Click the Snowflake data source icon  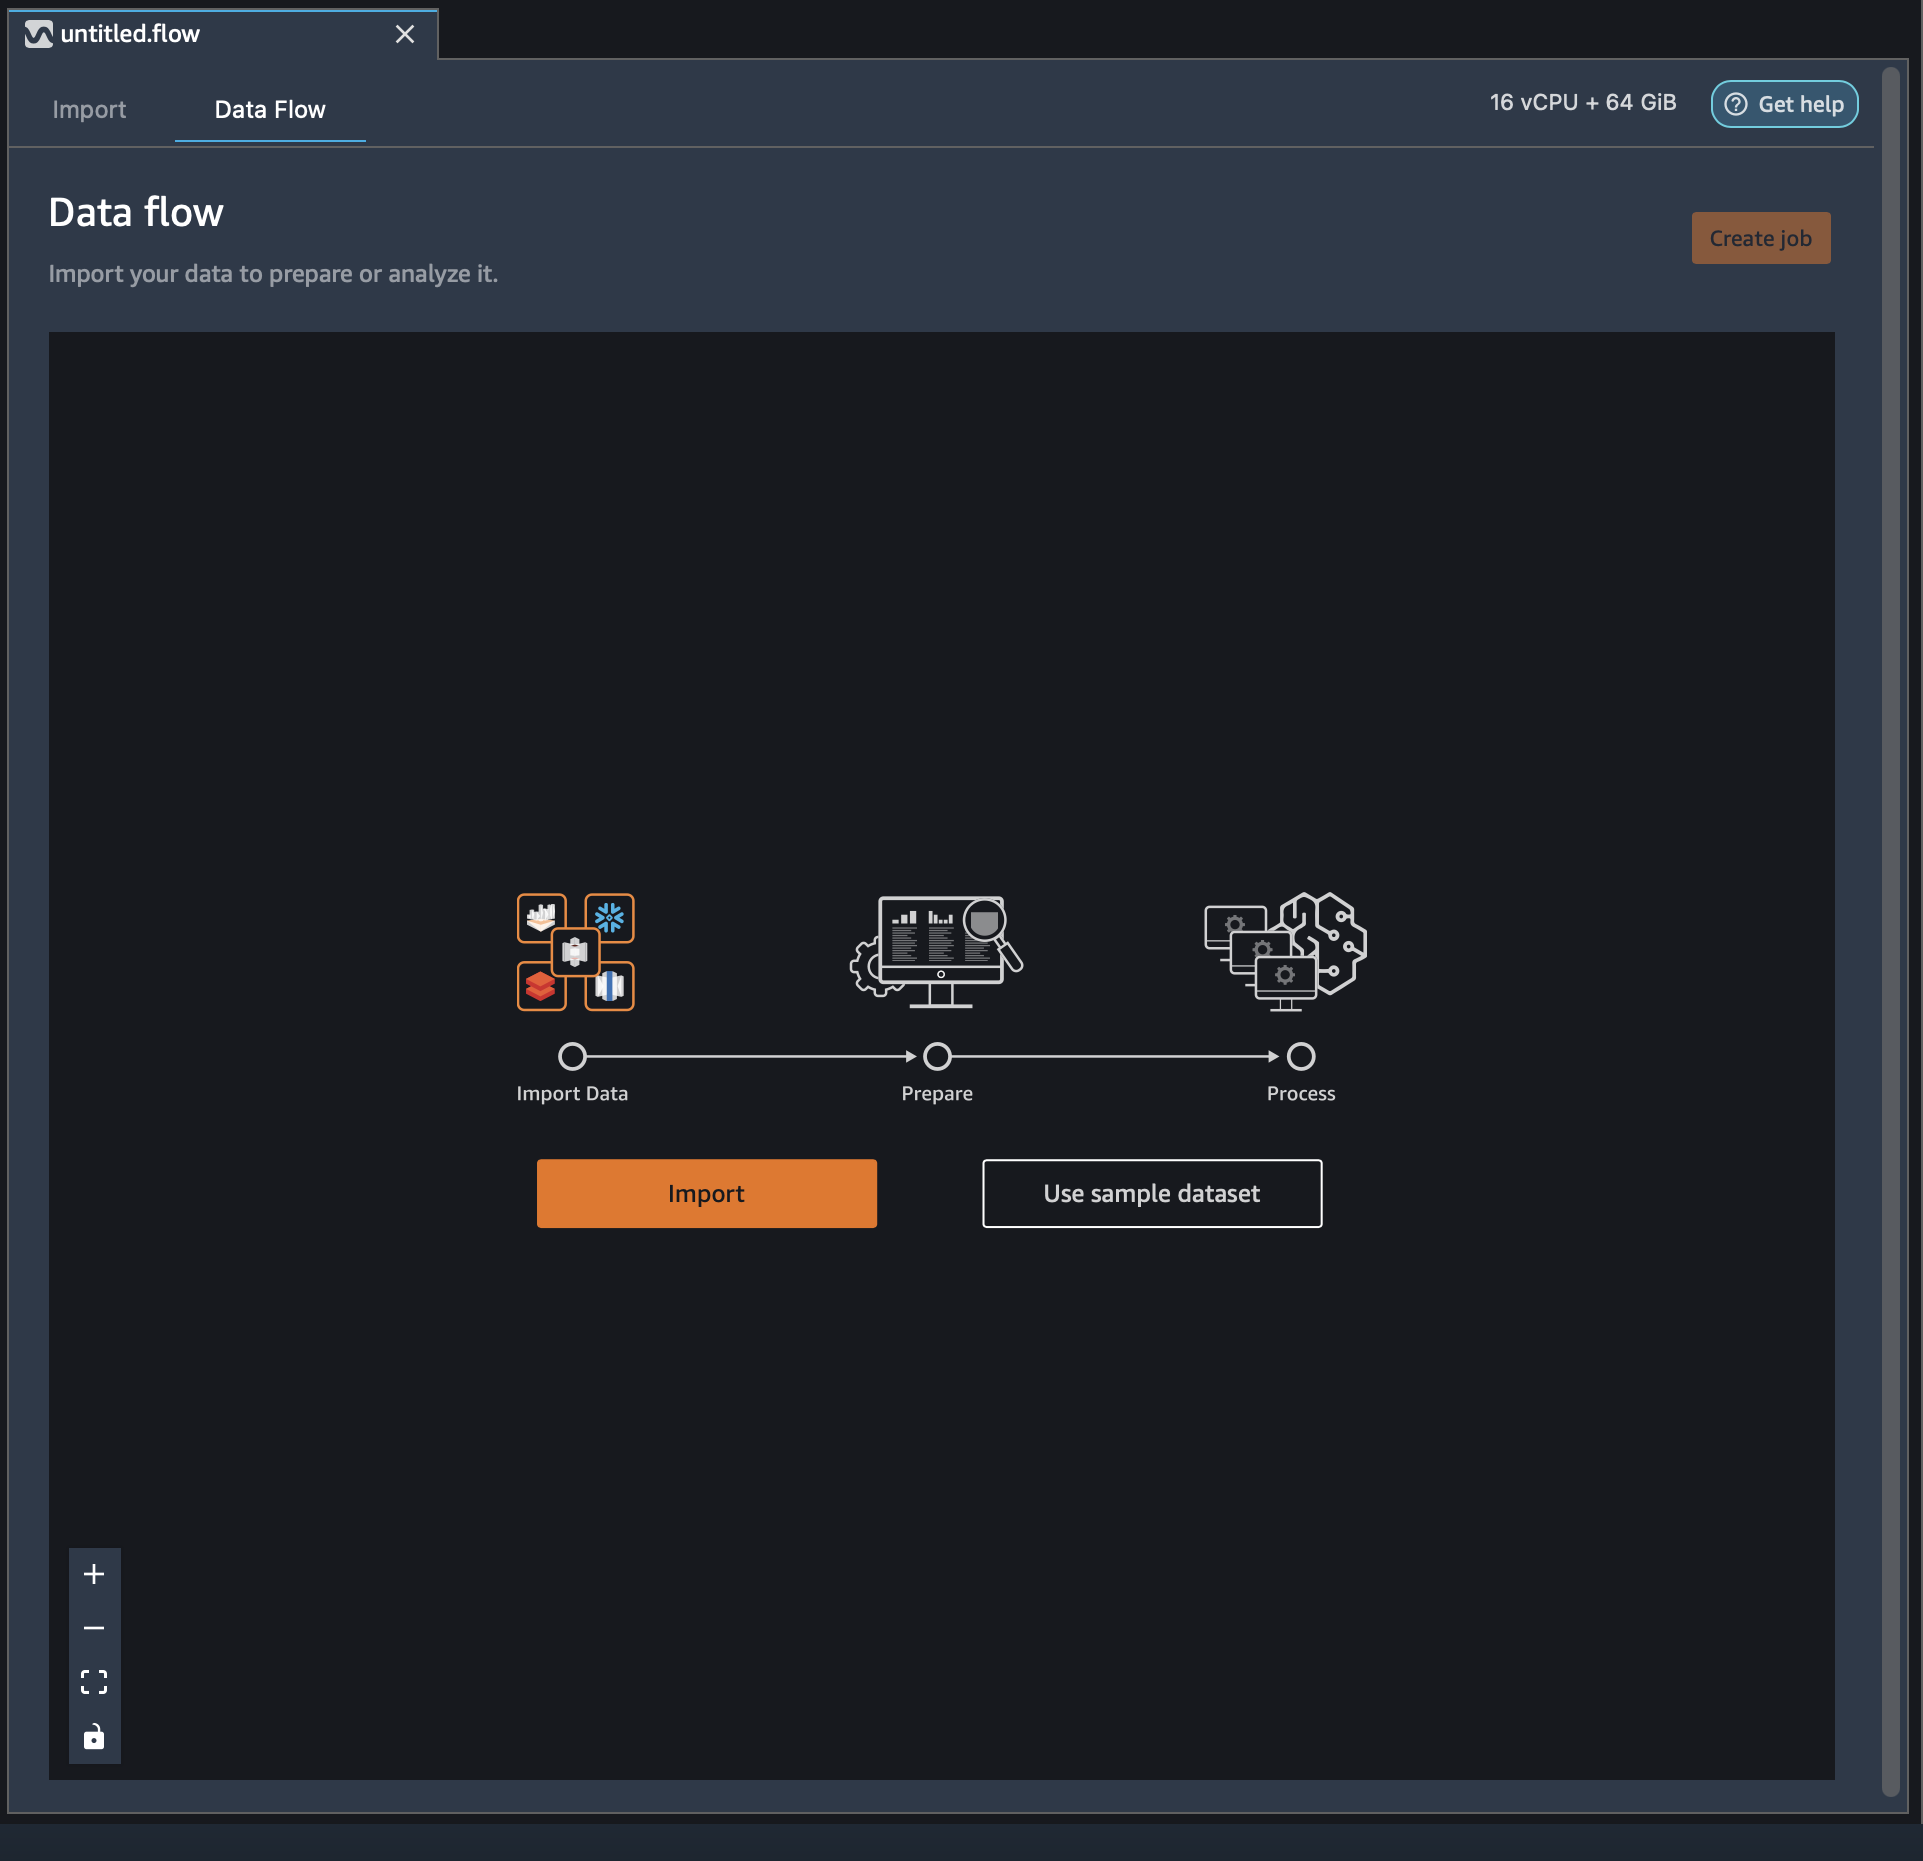[609, 917]
